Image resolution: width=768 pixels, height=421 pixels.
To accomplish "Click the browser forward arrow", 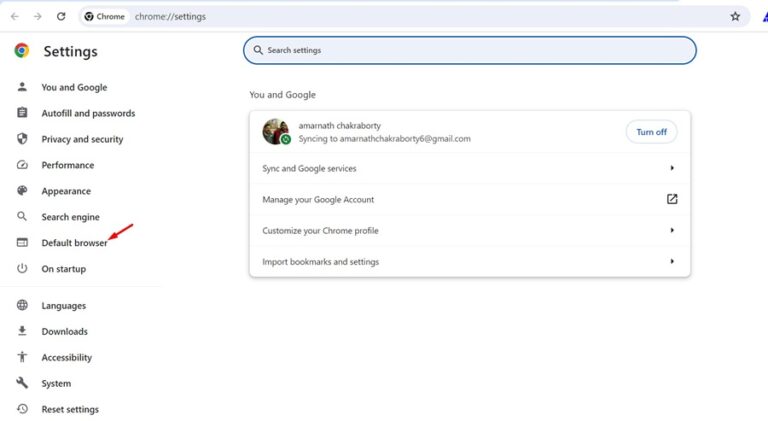I will pyautogui.click(x=38, y=16).
